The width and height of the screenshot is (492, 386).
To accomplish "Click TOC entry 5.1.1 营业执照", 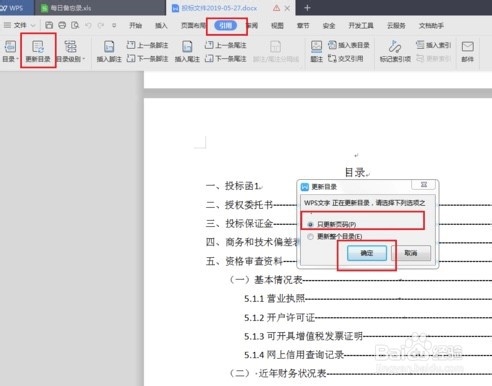I will point(274,298).
